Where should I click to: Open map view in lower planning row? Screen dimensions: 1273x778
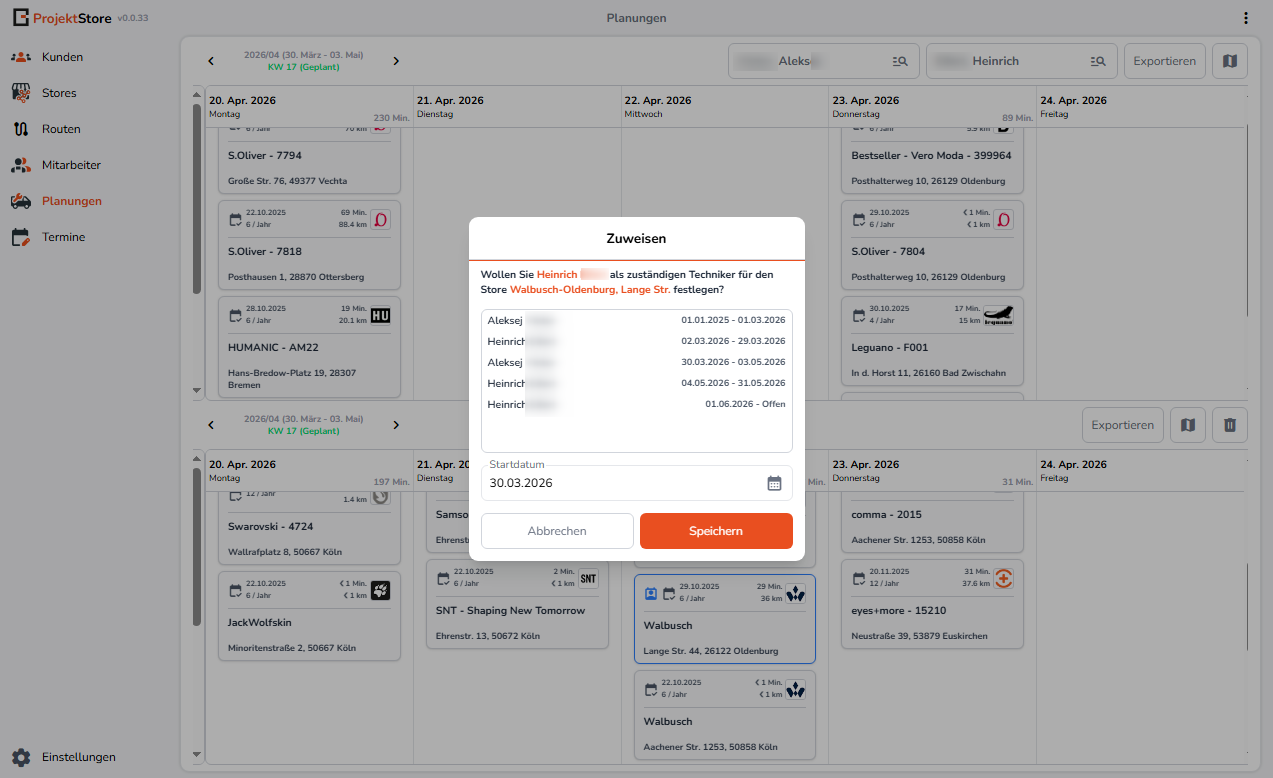[1187, 425]
